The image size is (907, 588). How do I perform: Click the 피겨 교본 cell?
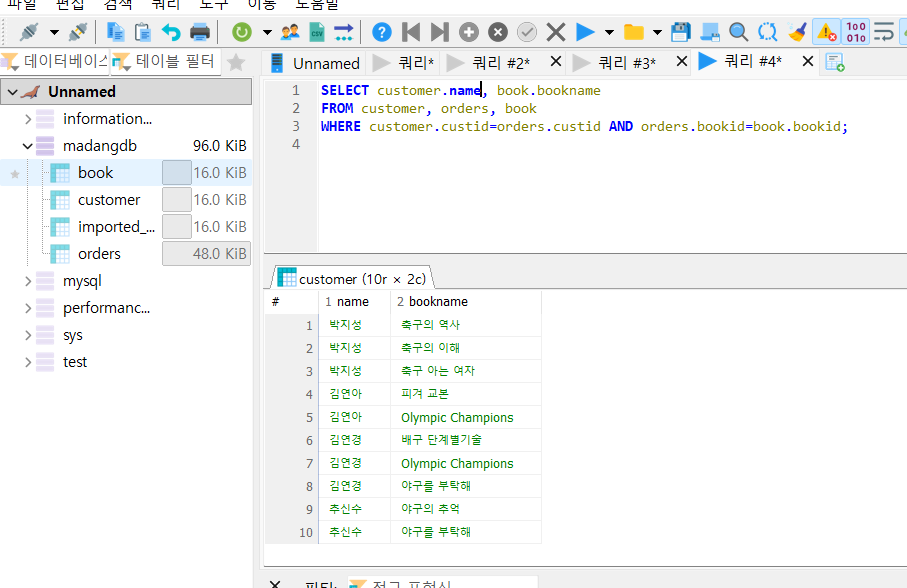(x=466, y=394)
